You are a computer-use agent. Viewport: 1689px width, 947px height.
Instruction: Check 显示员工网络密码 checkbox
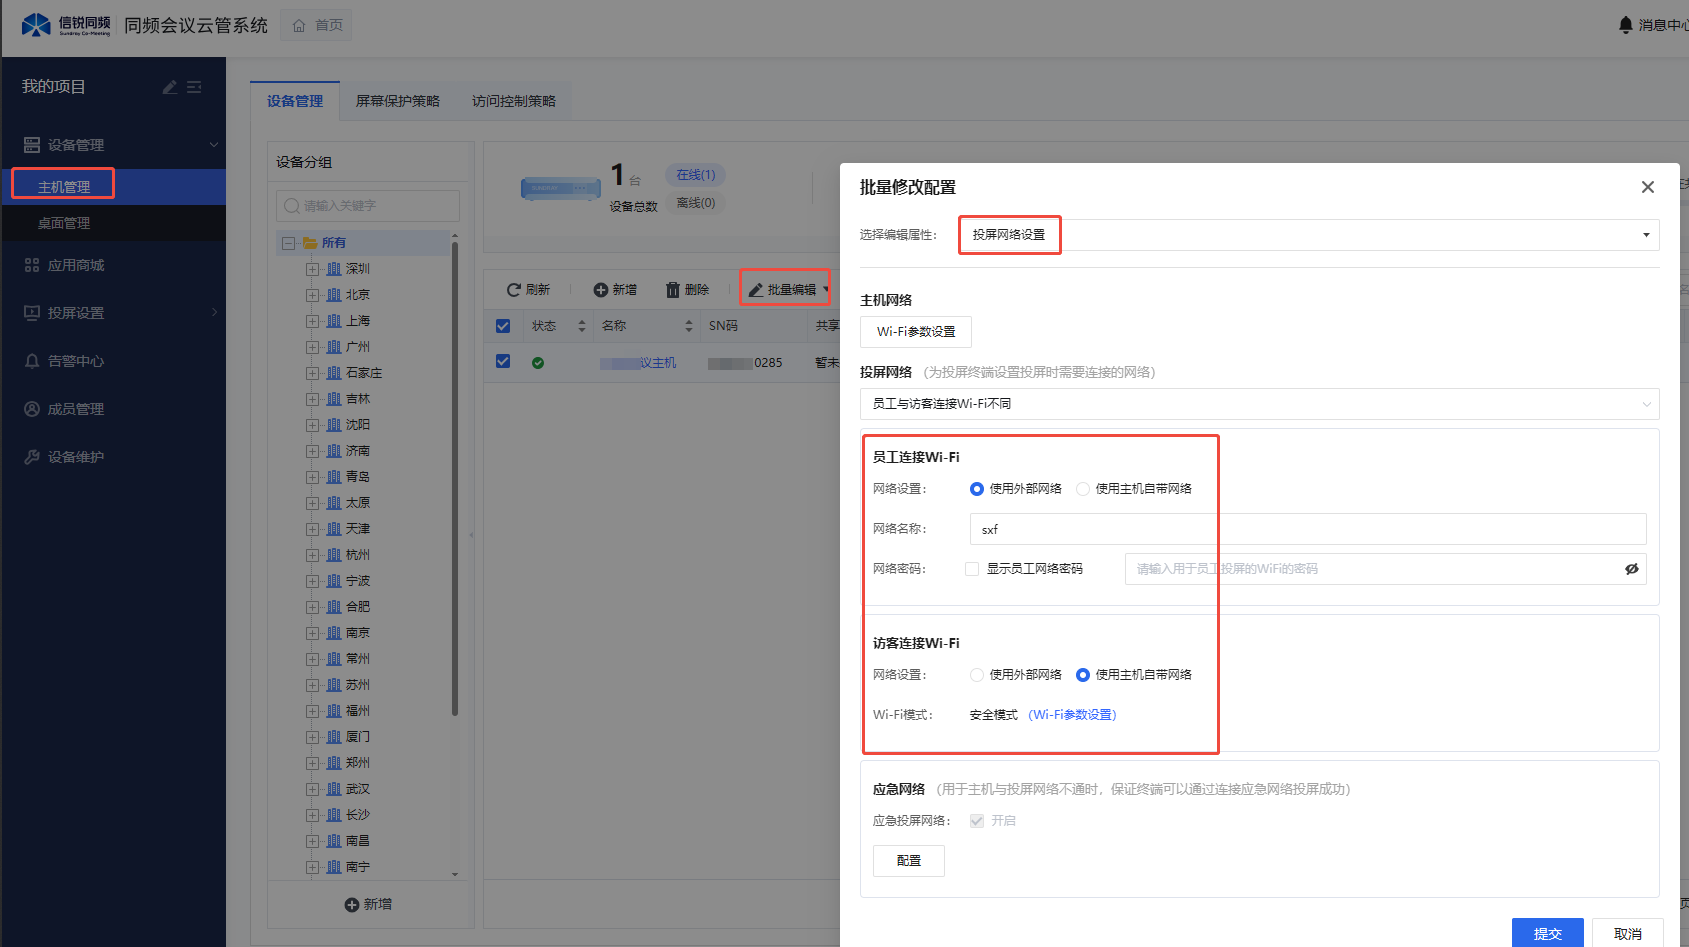[x=972, y=569]
